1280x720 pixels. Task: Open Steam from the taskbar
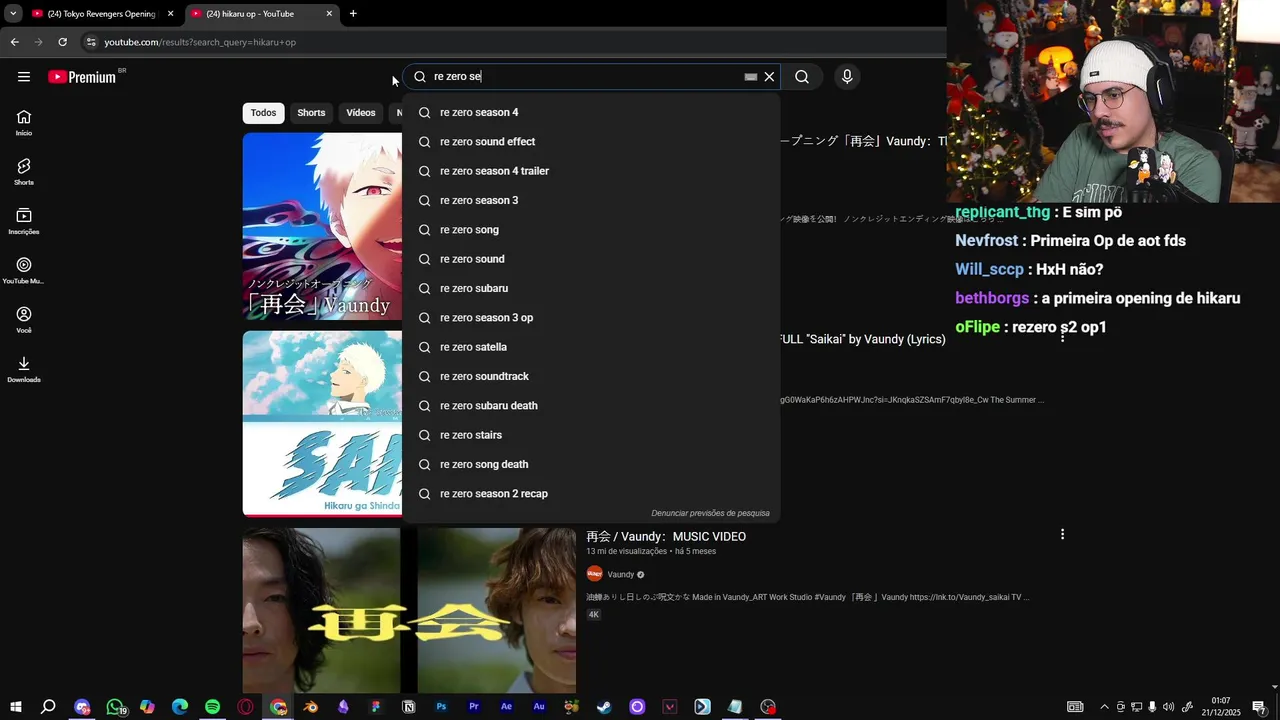click(604, 707)
